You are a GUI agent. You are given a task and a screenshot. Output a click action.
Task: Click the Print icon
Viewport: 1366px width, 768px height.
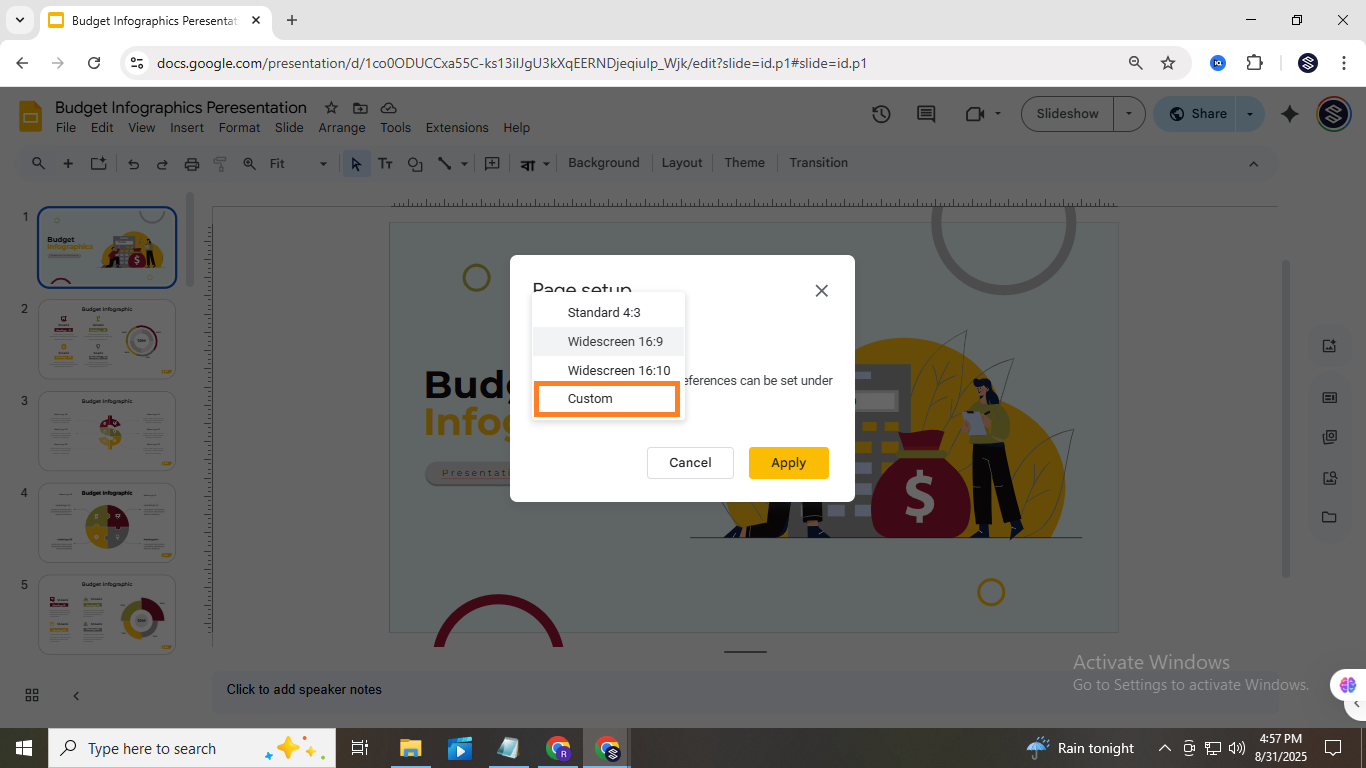[192, 164]
